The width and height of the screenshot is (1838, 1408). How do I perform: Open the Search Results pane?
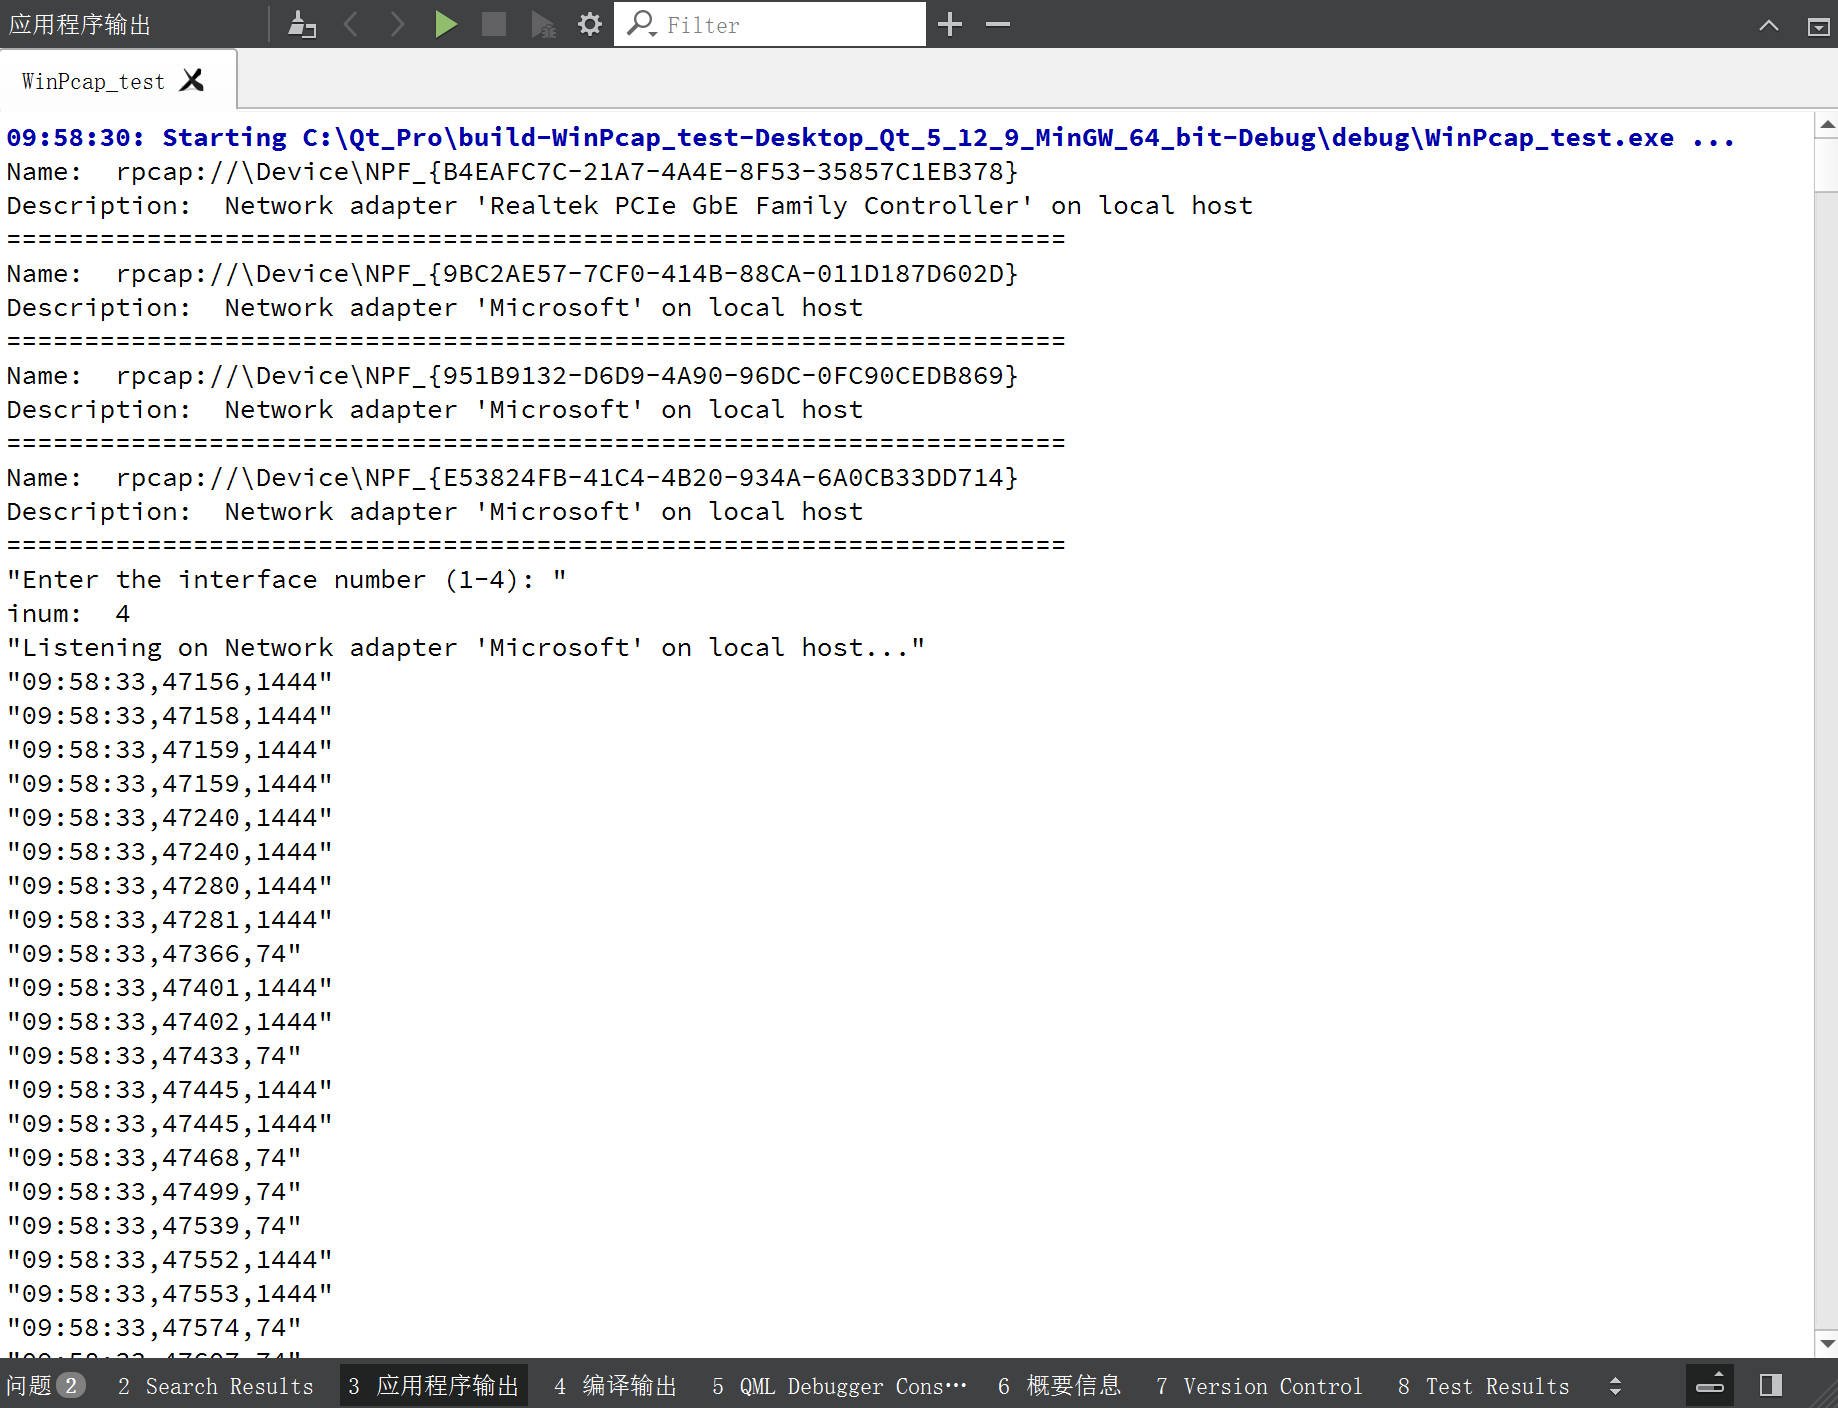(x=216, y=1385)
